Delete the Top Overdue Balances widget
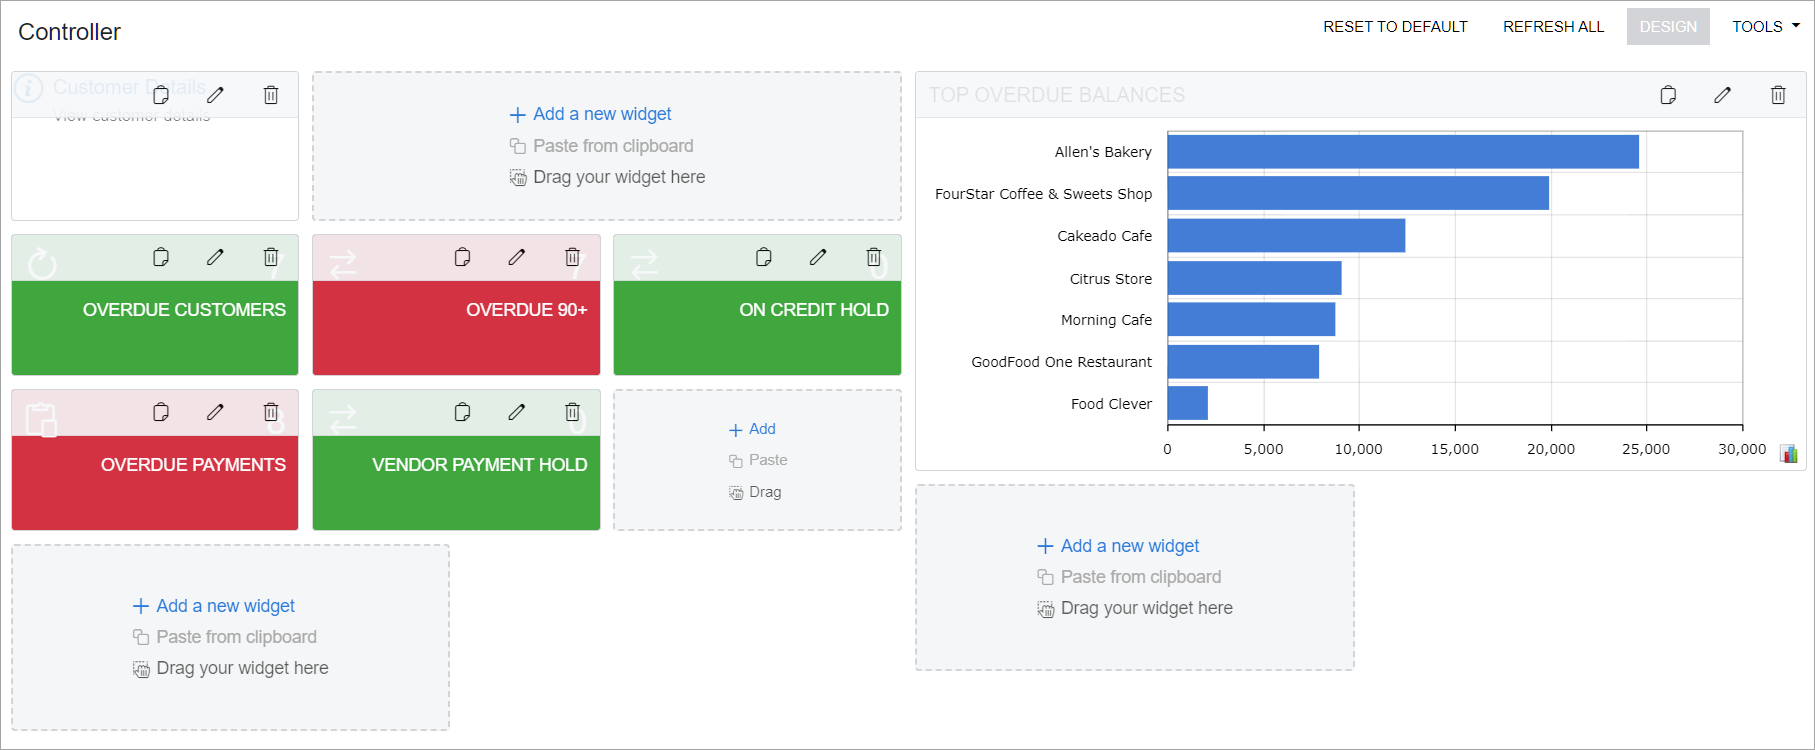 pos(1778,95)
